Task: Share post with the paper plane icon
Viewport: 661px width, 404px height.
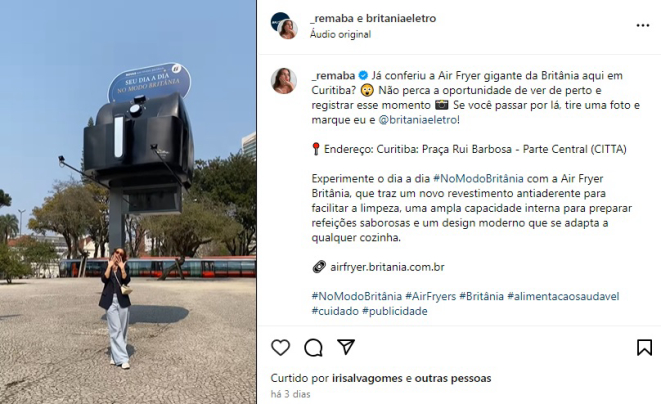Action: point(346,347)
